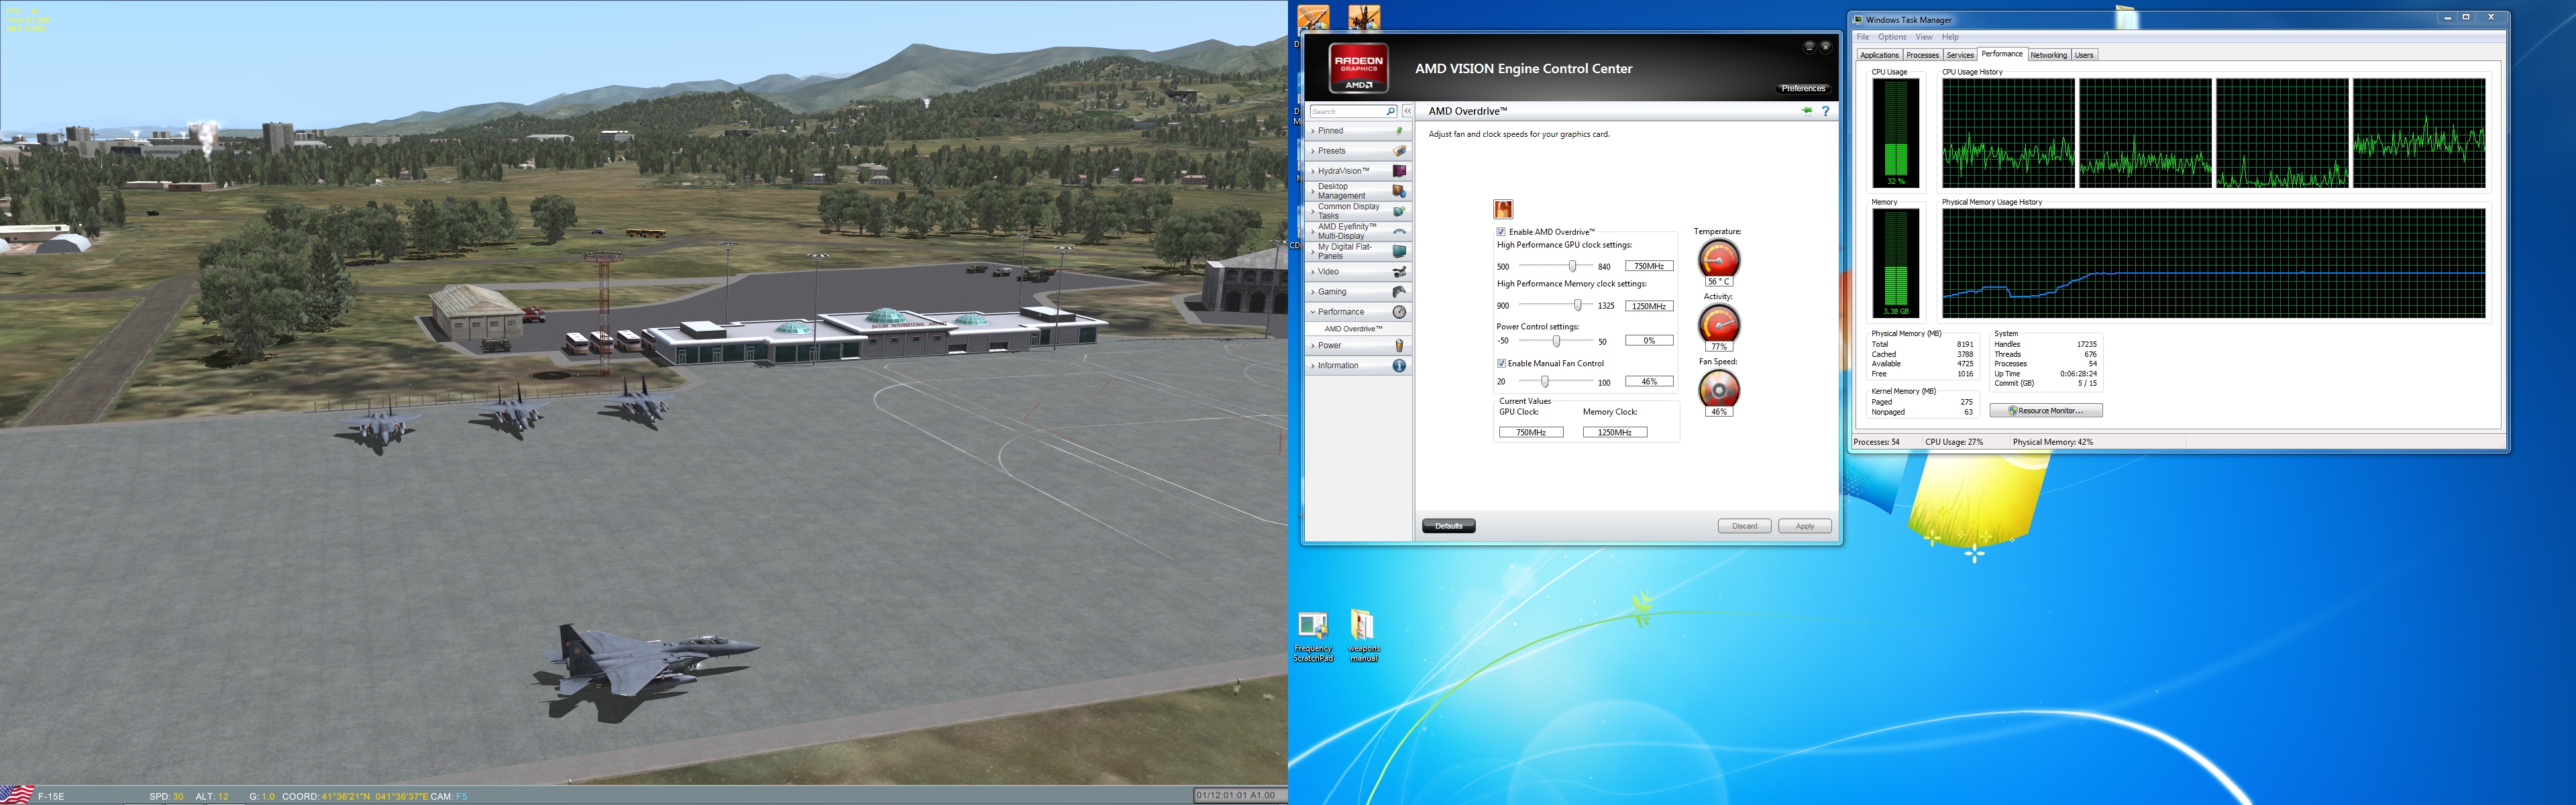The image size is (2576, 805).
Task: Open the View menu in Task Manager
Action: 1924,37
